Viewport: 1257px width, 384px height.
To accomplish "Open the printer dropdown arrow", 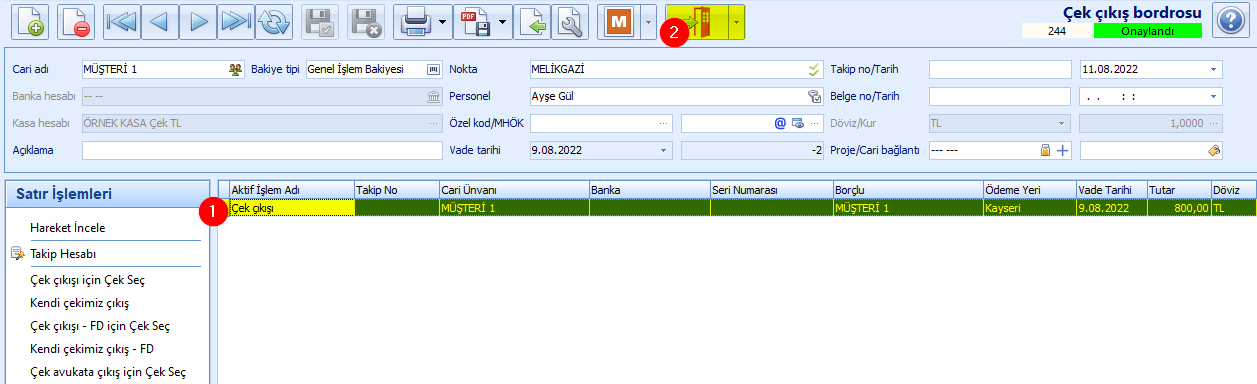I will point(442,21).
